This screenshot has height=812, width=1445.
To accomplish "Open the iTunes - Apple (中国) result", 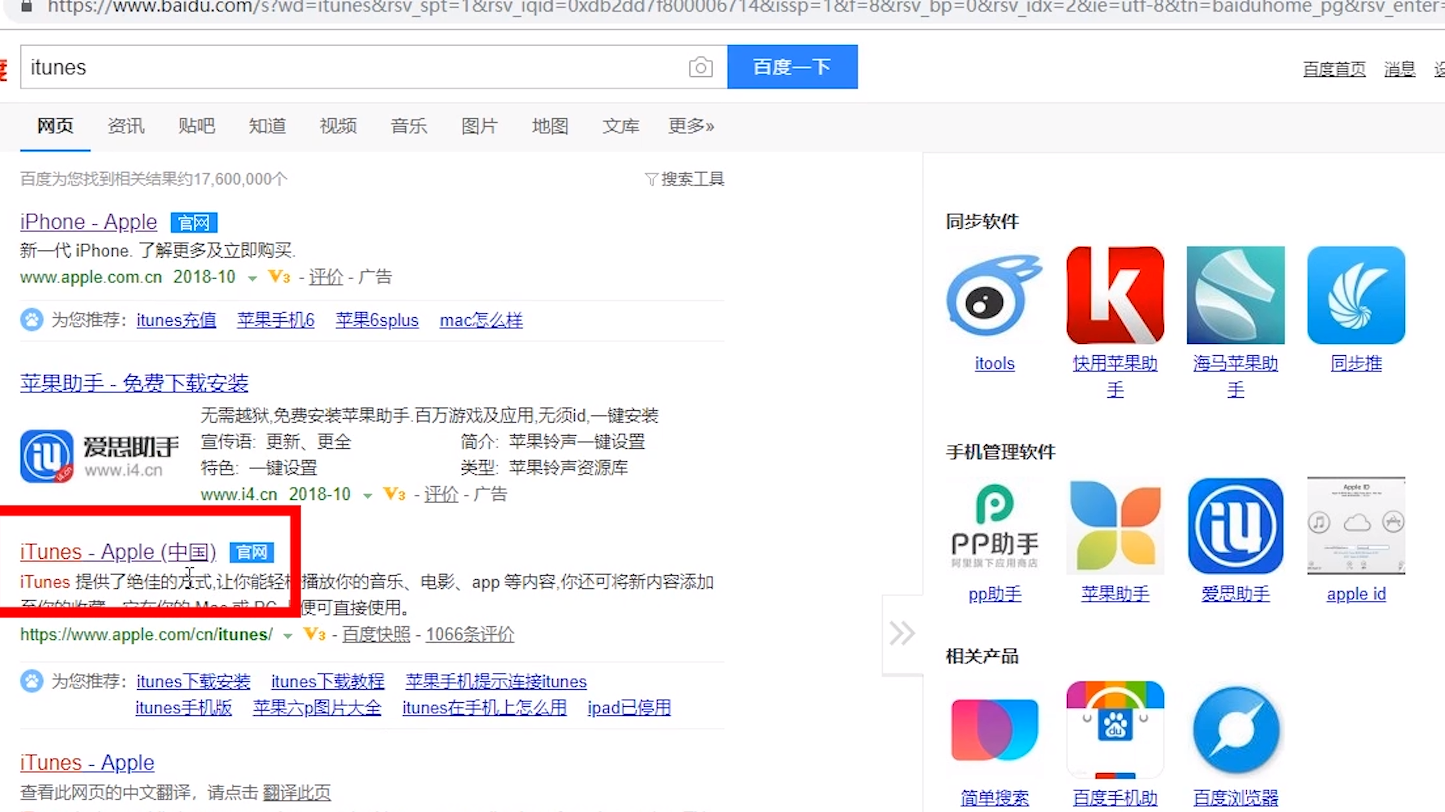I will pos(118,552).
